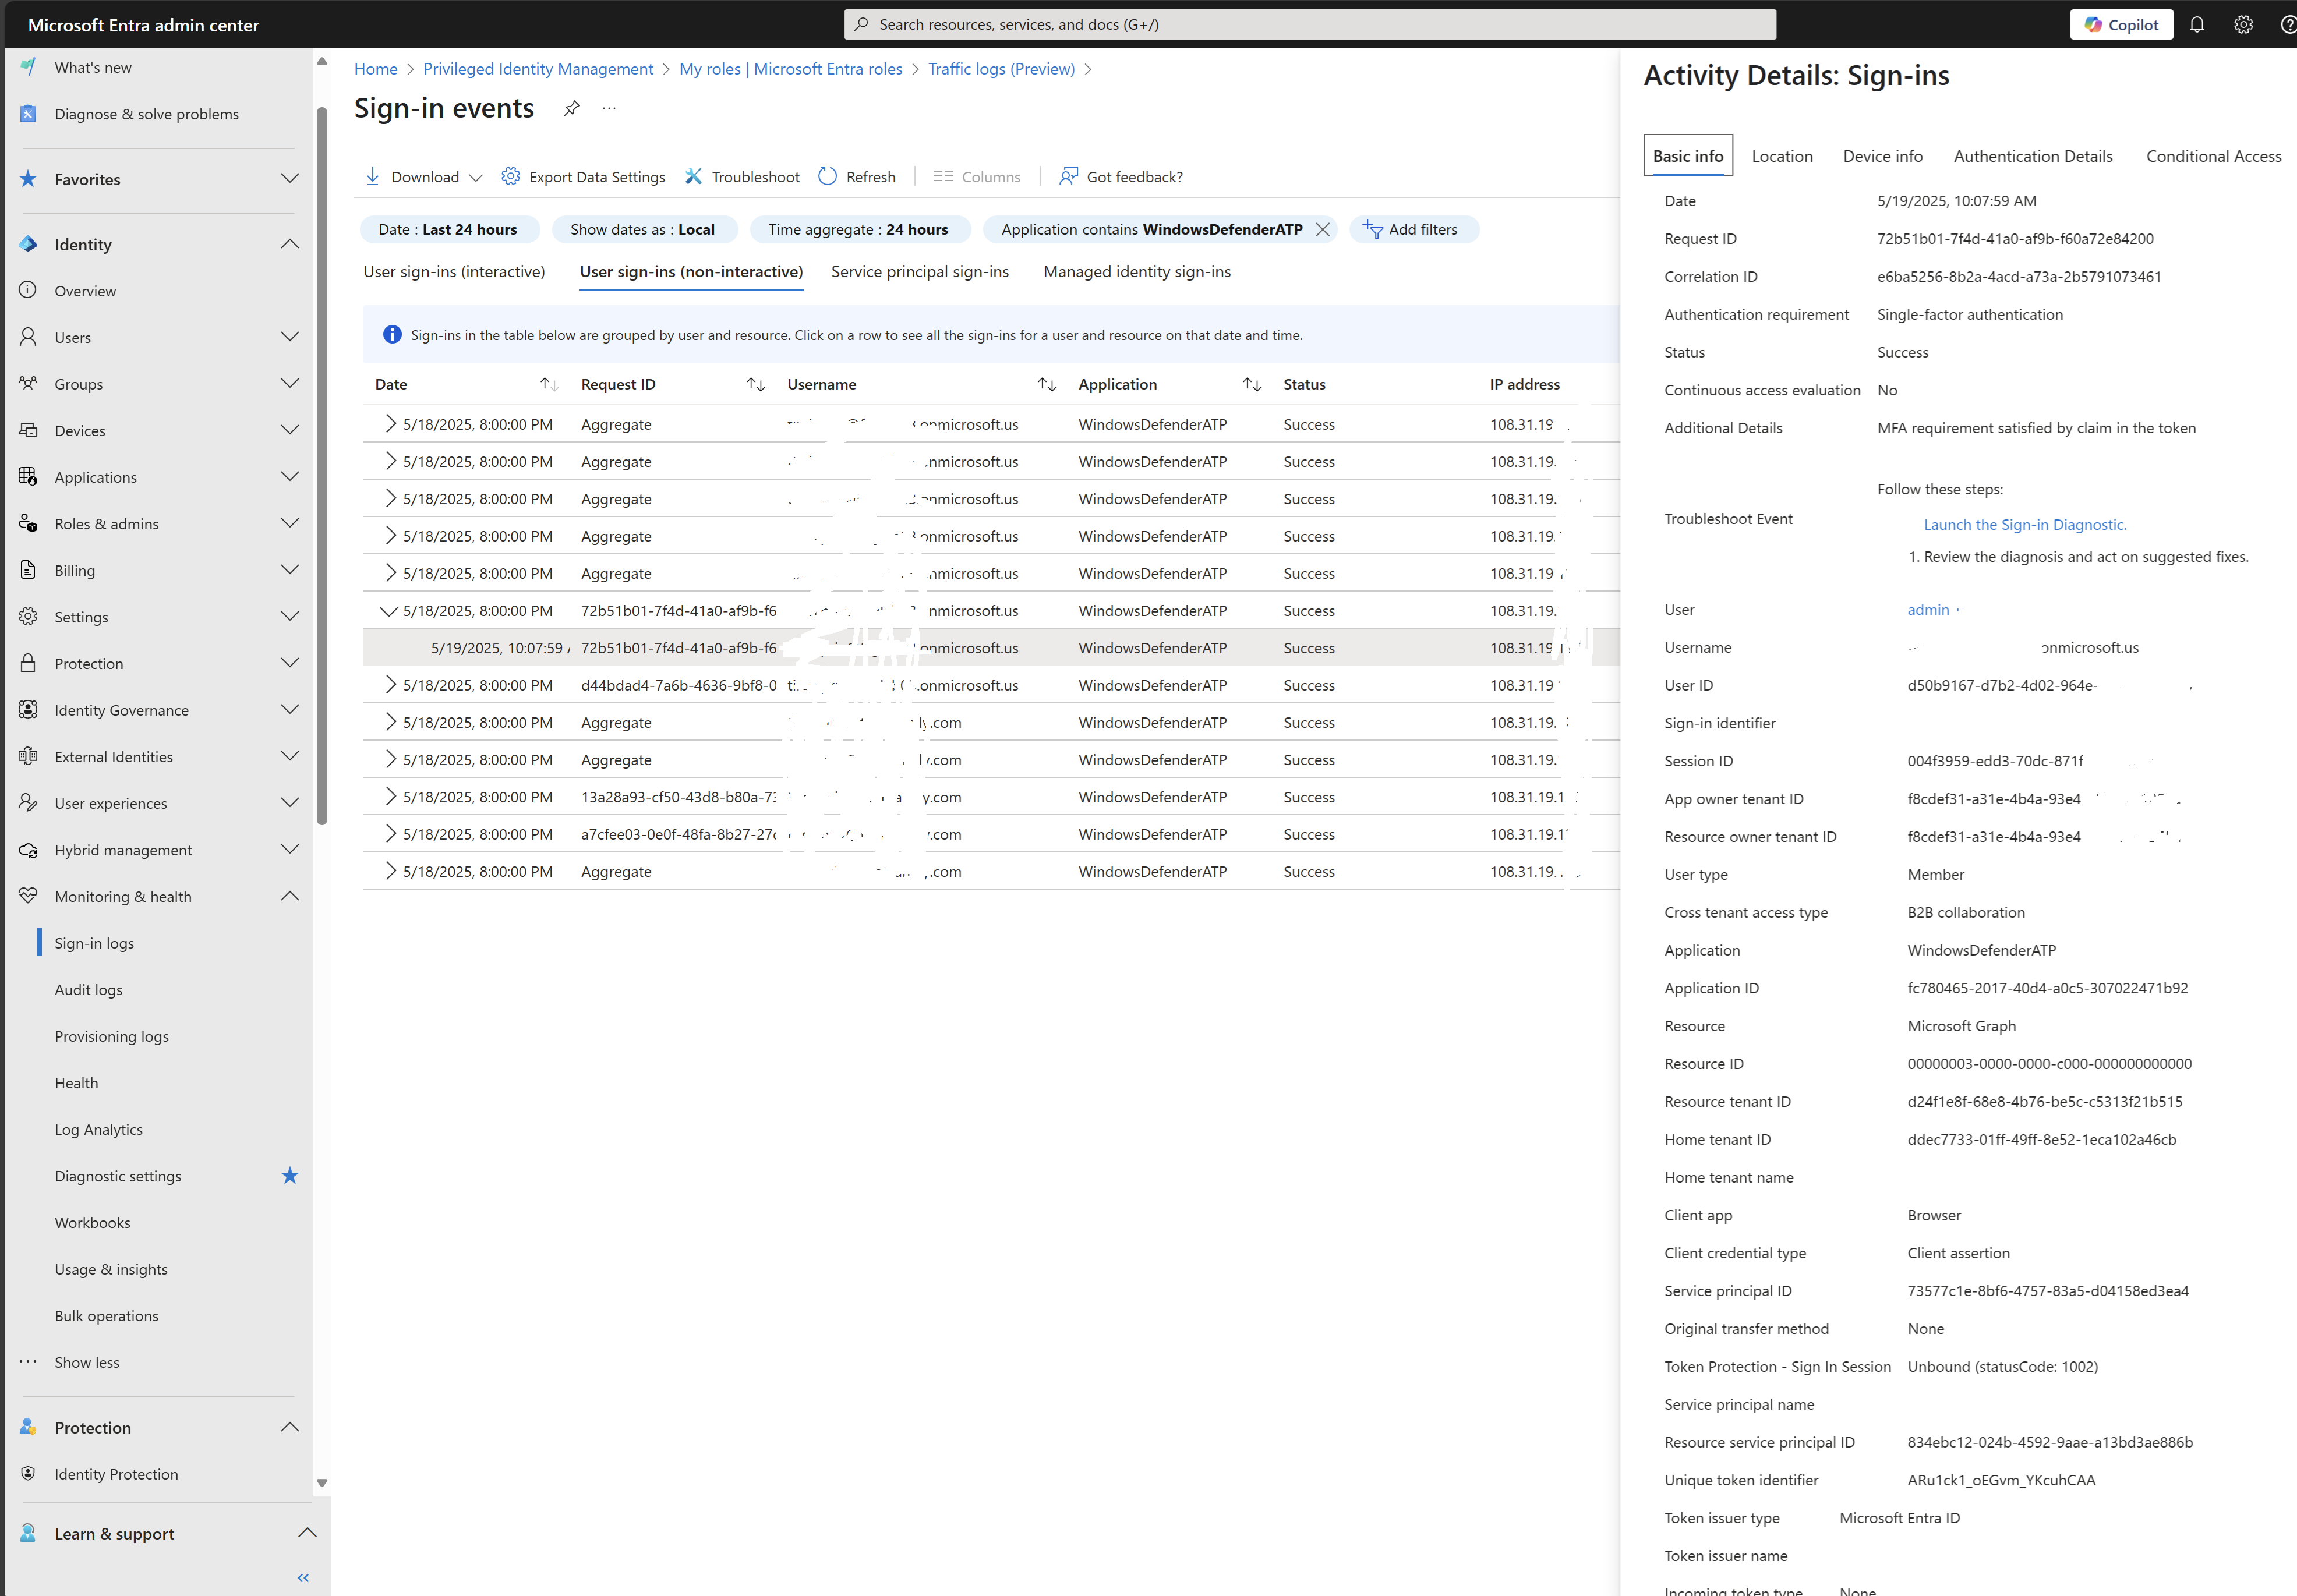Toggle the favorite star on Diagnostic settings

(x=289, y=1175)
